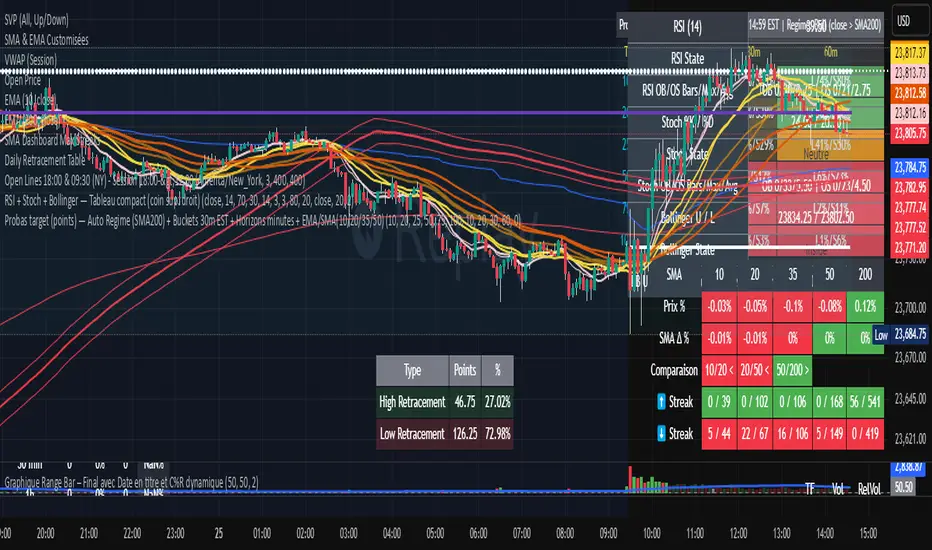Click the 56 / 541 up-streak cell
Image resolution: width=932 pixels, height=550 pixels.
[x=865, y=402]
